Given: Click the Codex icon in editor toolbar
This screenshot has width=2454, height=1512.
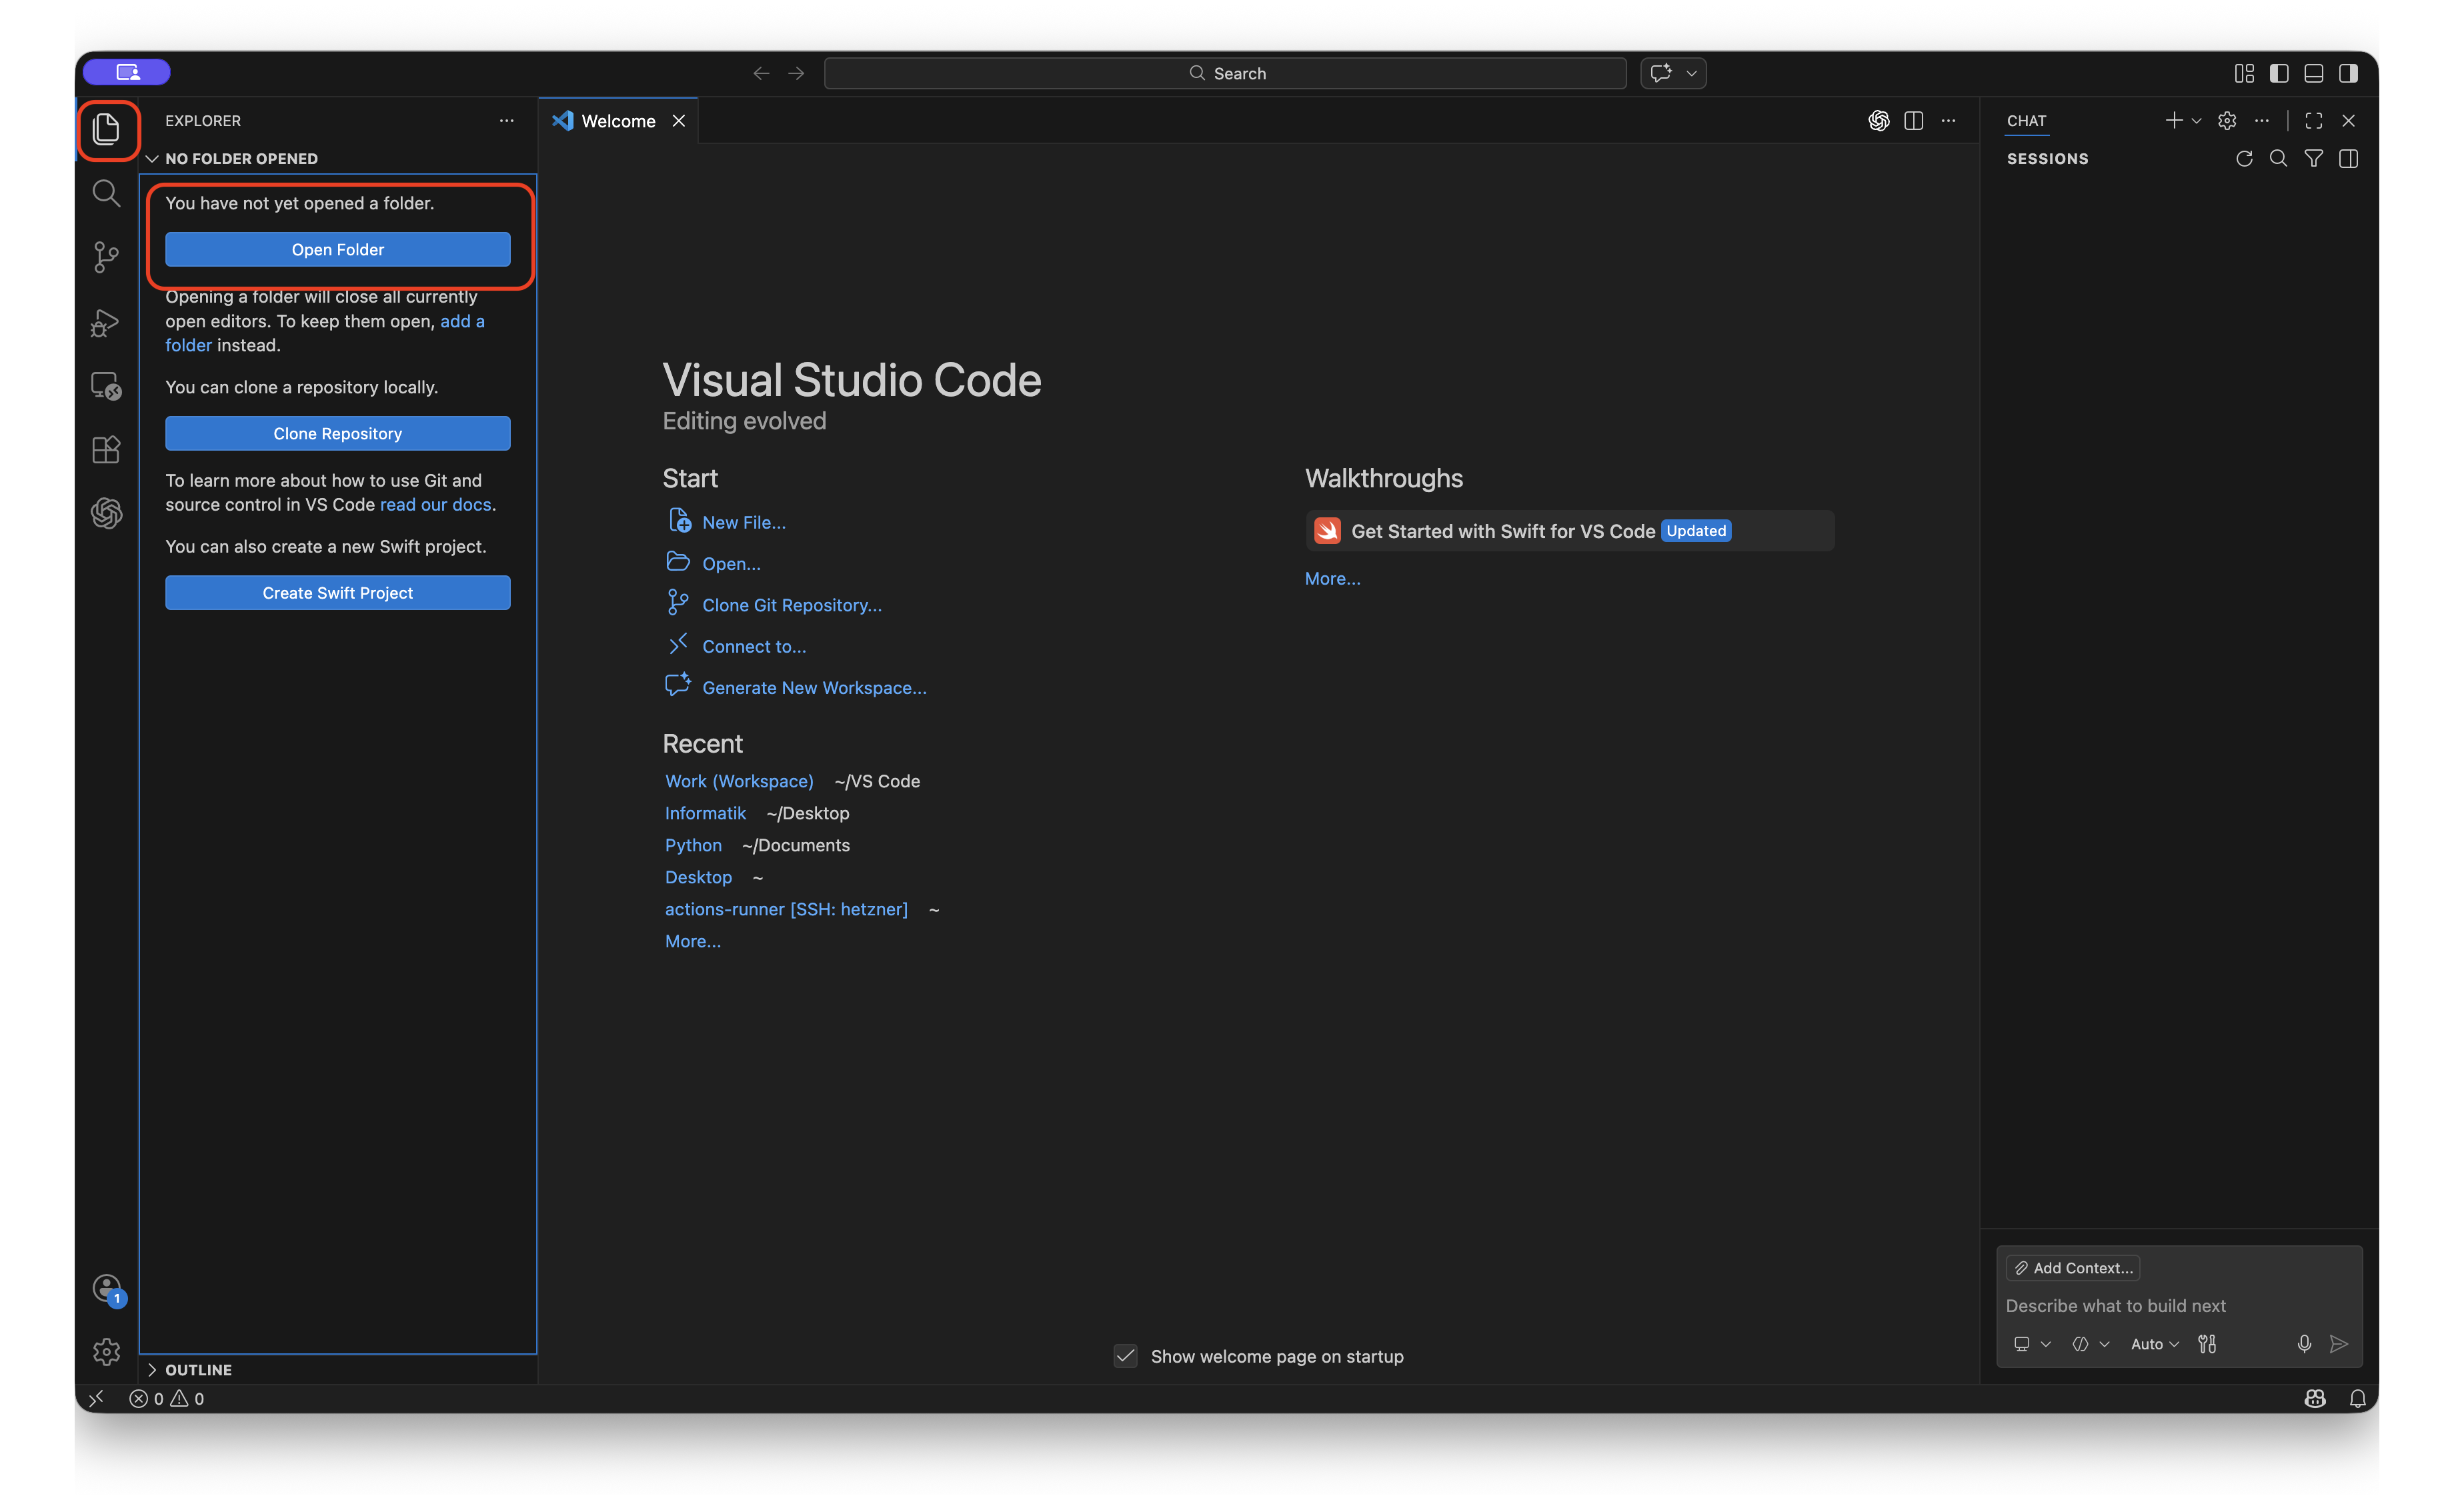Looking at the screenshot, I should [x=1879, y=121].
